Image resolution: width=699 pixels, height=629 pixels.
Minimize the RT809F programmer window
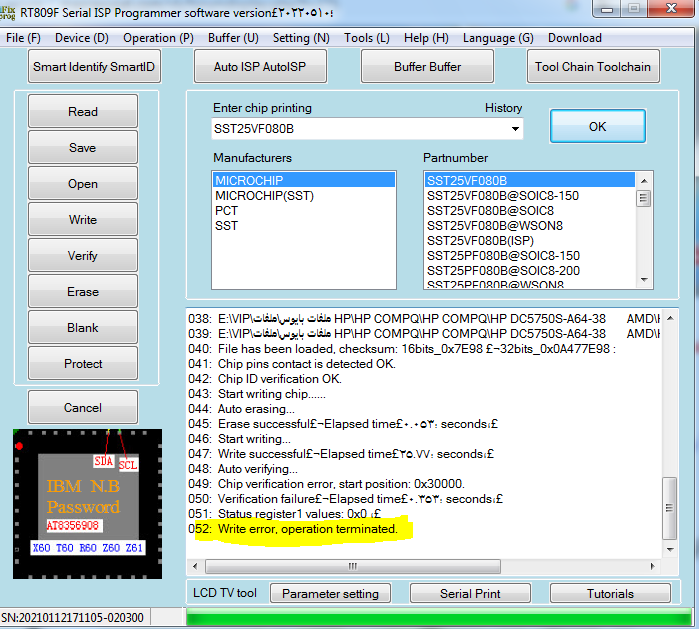[607, 9]
